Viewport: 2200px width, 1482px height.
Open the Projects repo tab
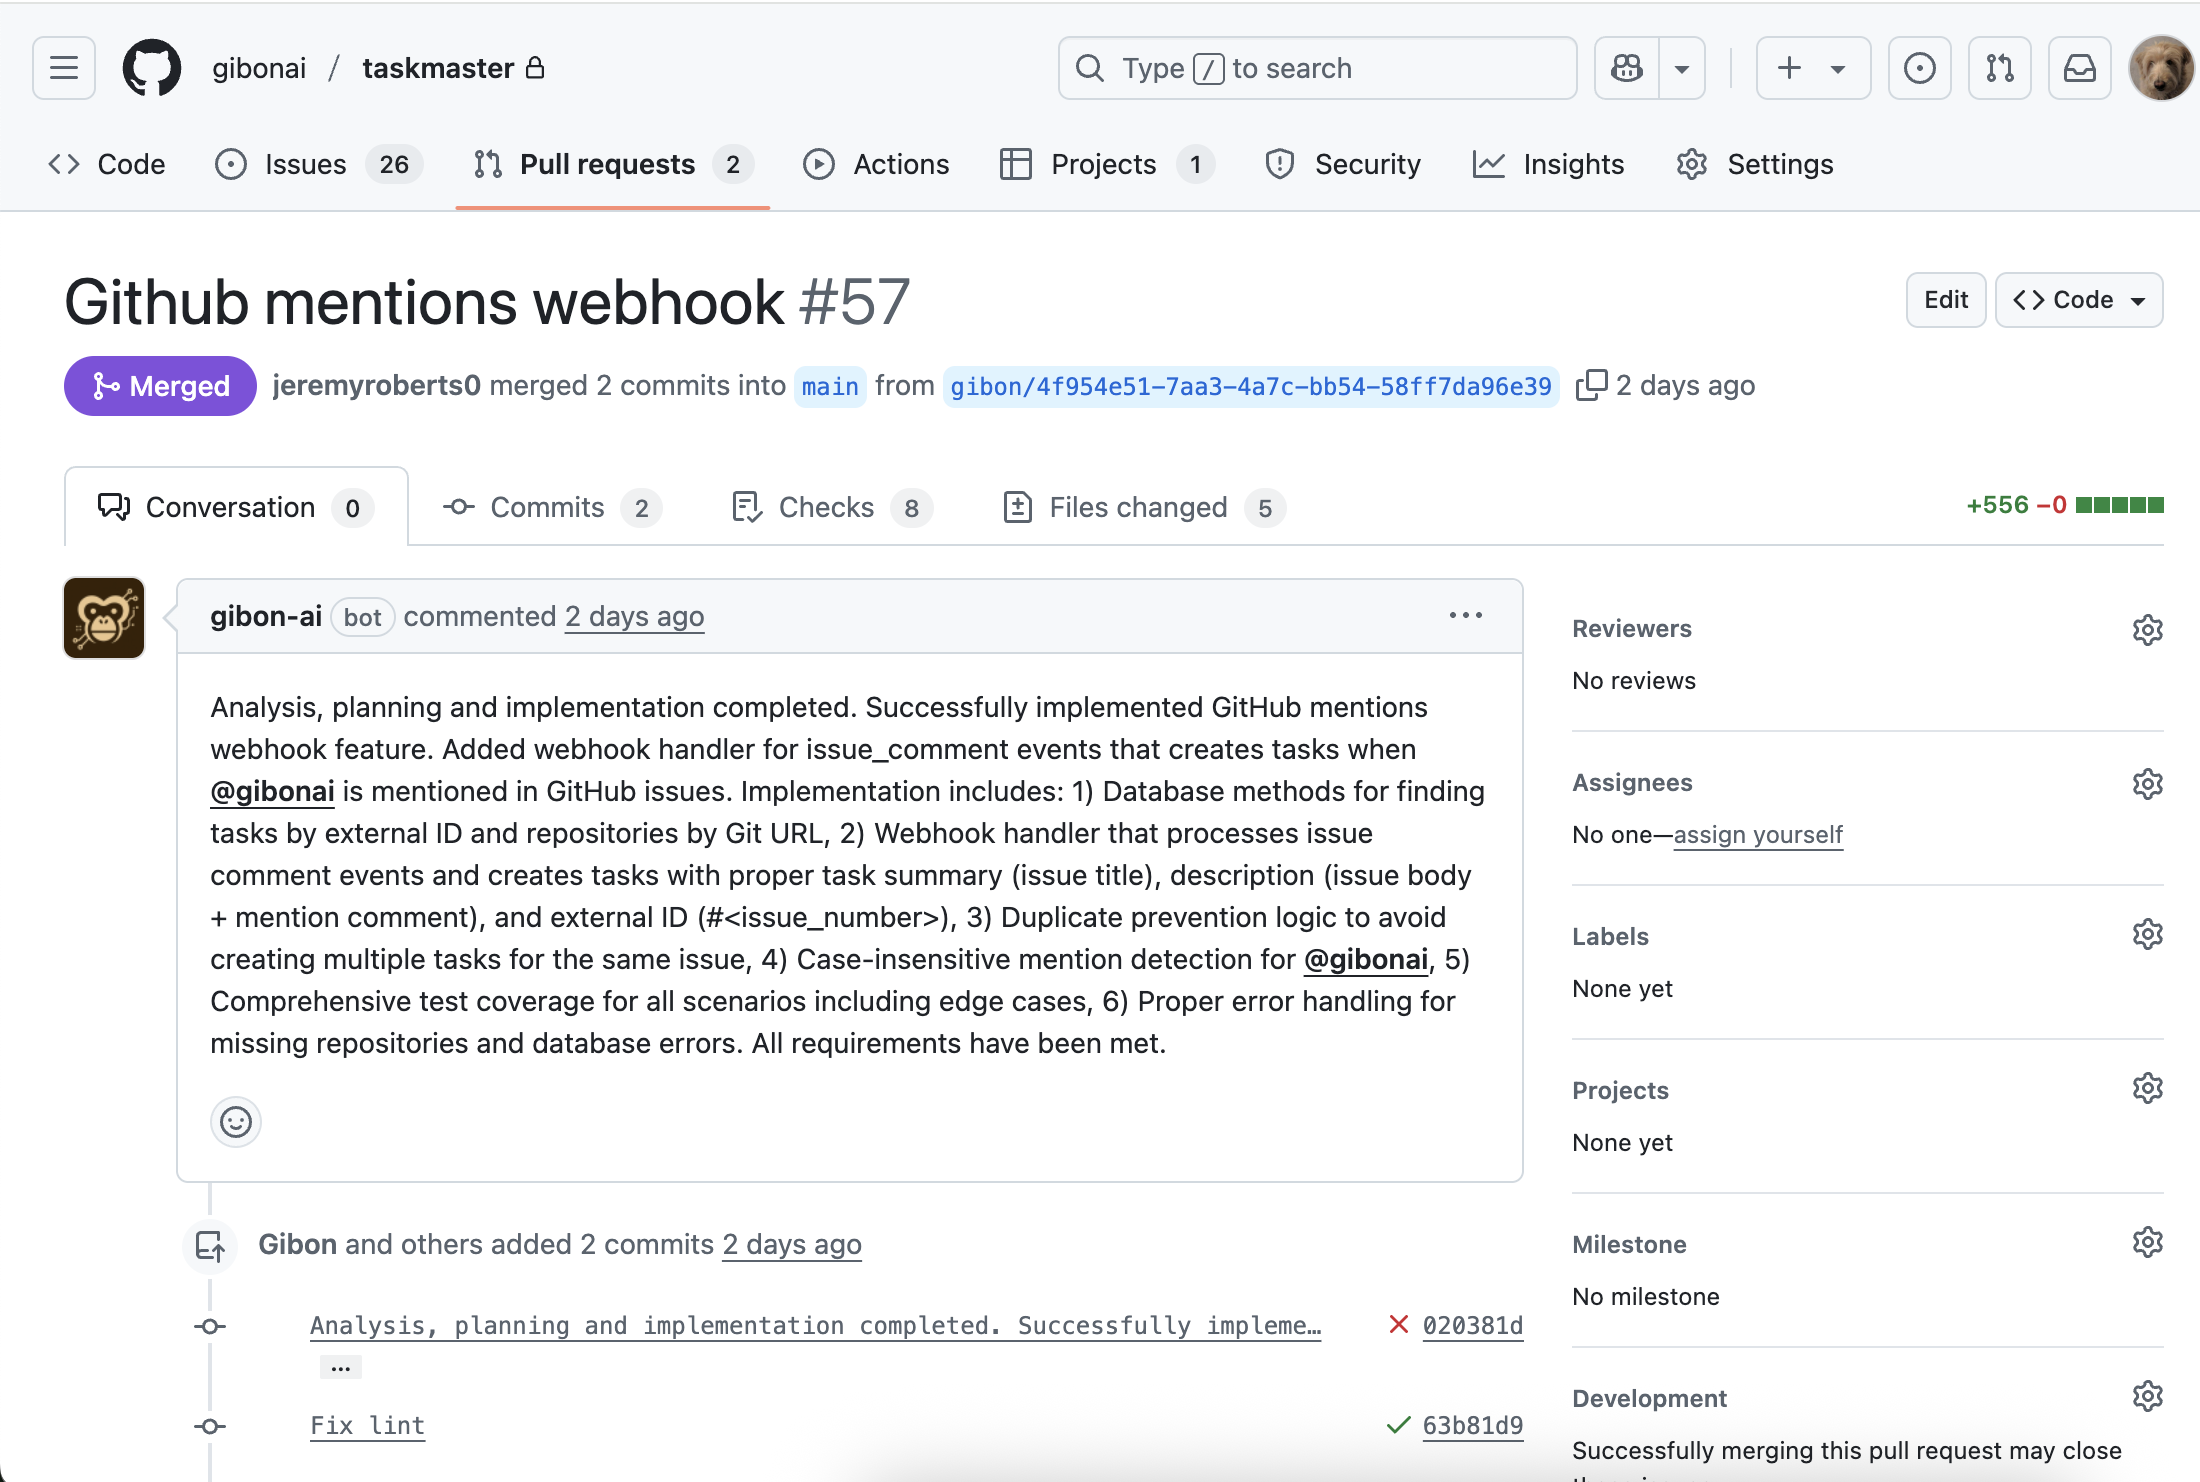click(1107, 164)
